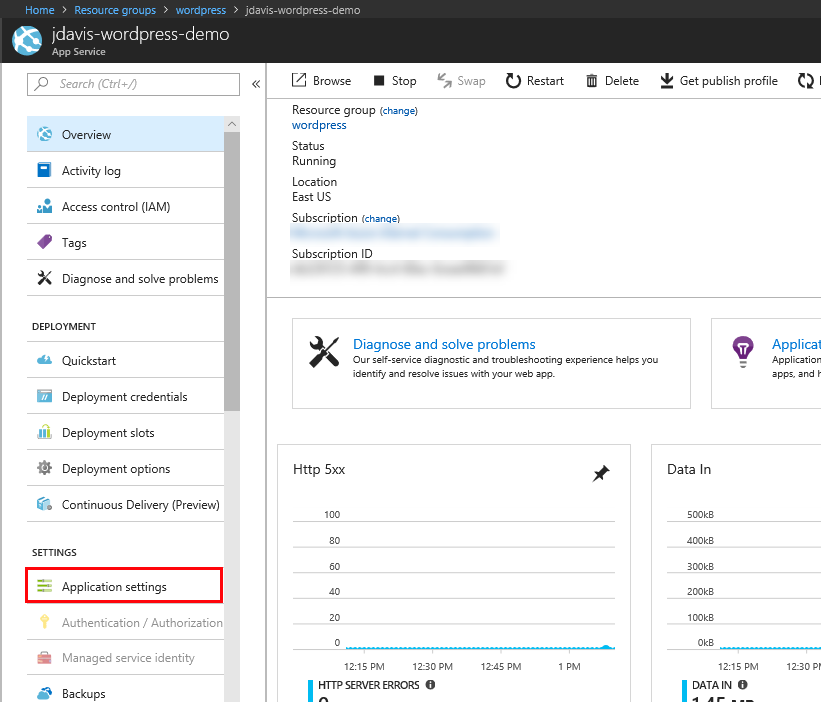Click the Browse external-link icon
Image resolution: width=821 pixels, height=702 pixels.
[299, 80]
